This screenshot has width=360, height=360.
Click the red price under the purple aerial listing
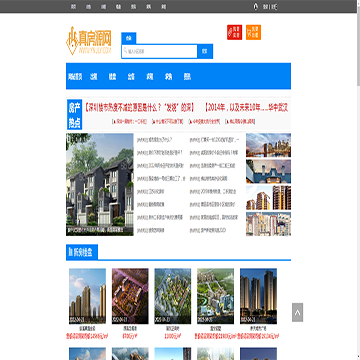click(130, 336)
